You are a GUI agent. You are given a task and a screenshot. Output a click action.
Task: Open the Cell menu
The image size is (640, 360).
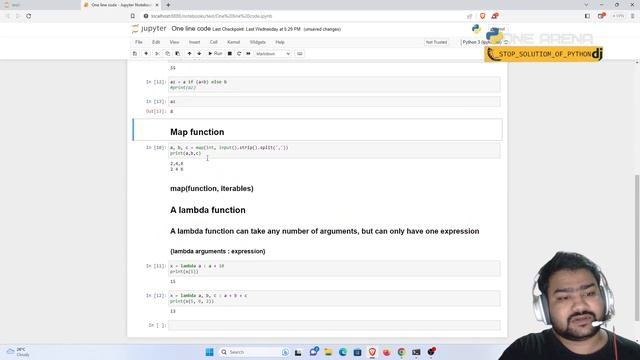tap(213, 42)
